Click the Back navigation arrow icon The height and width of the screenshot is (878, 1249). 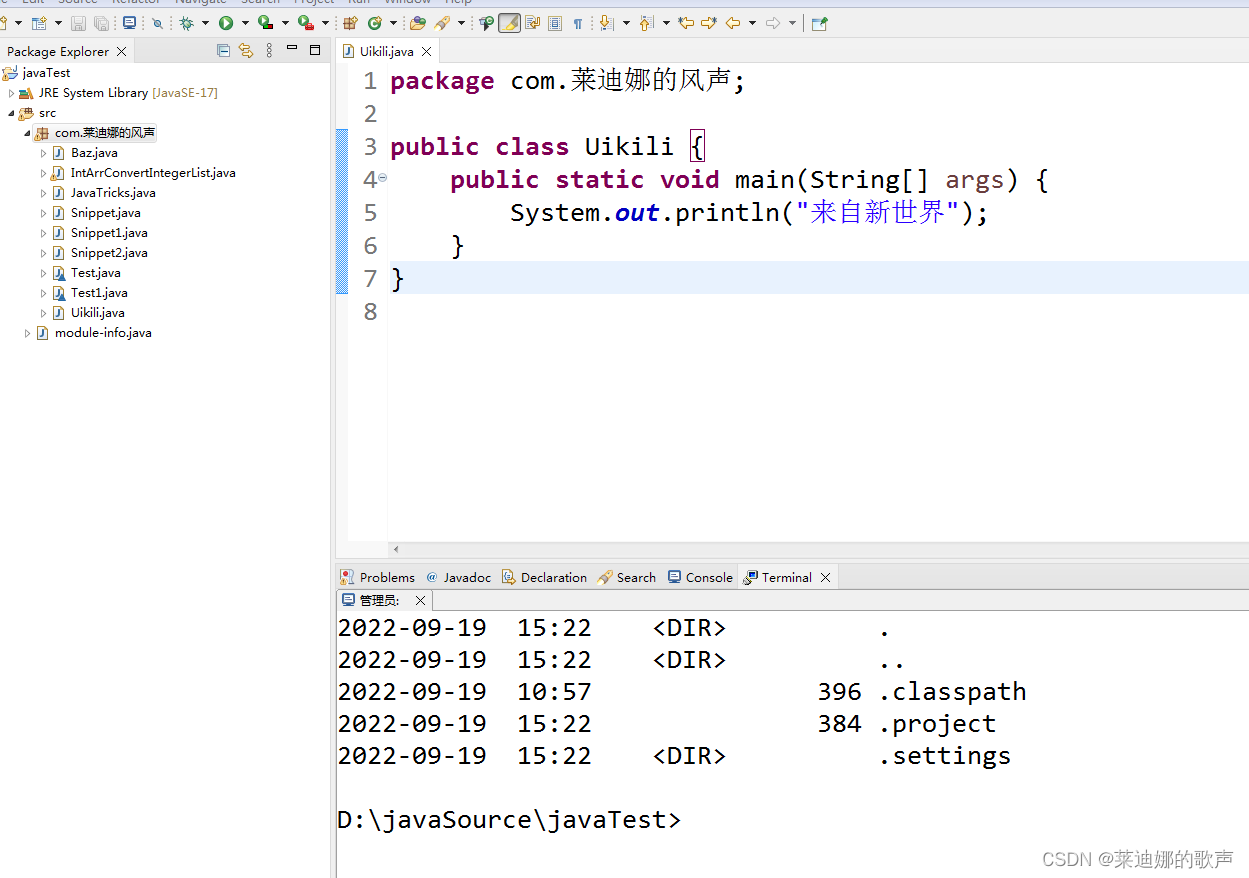pyautogui.click(x=732, y=23)
